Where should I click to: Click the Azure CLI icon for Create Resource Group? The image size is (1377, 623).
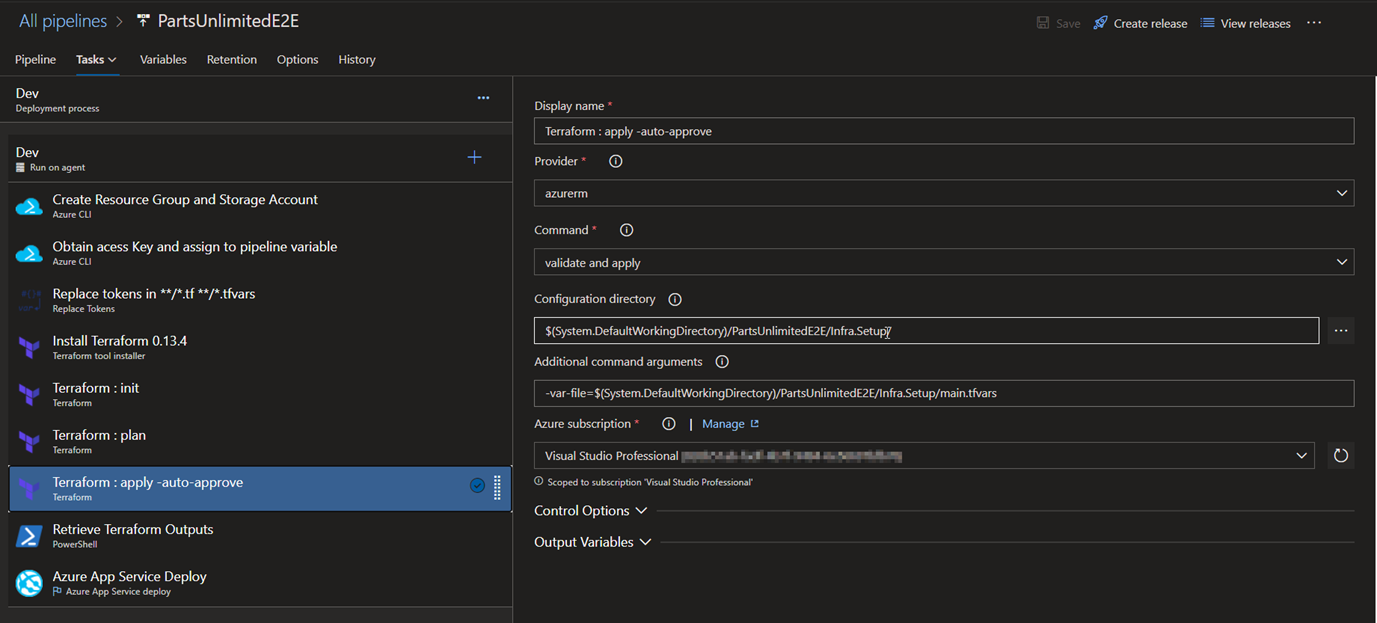(29, 207)
